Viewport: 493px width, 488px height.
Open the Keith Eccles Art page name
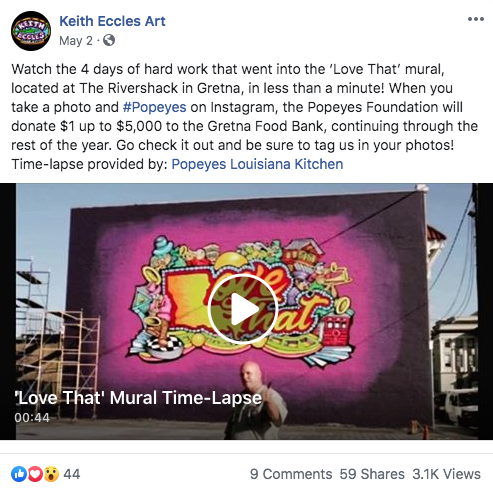[112, 21]
